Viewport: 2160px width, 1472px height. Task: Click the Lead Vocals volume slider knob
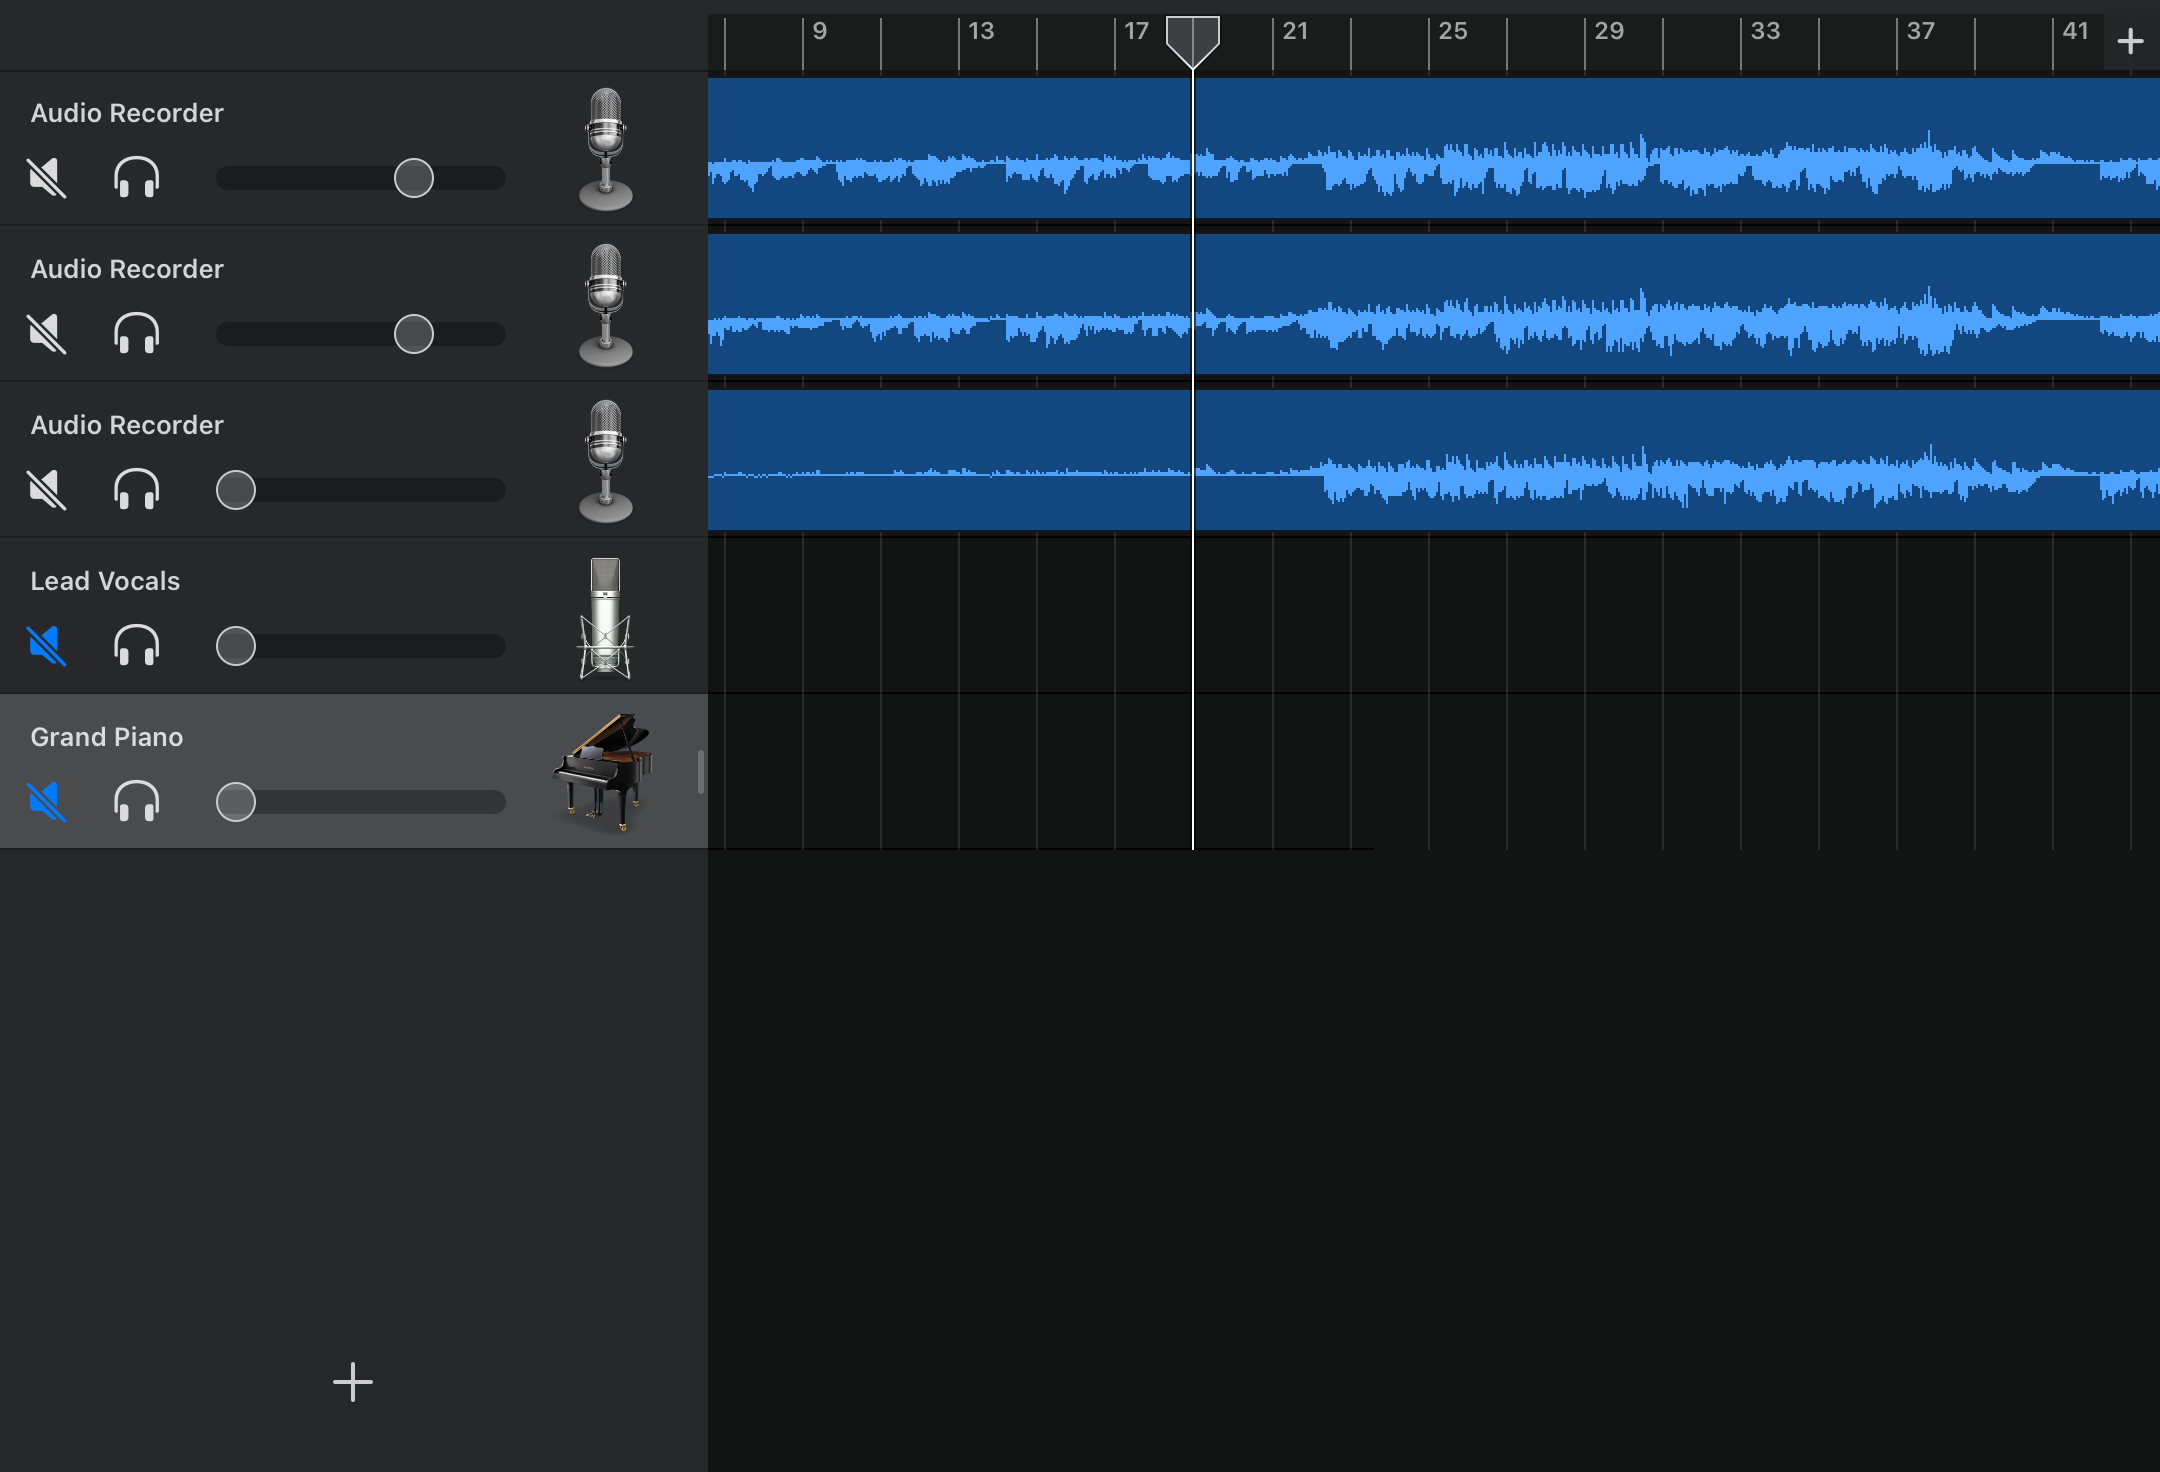coord(236,646)
